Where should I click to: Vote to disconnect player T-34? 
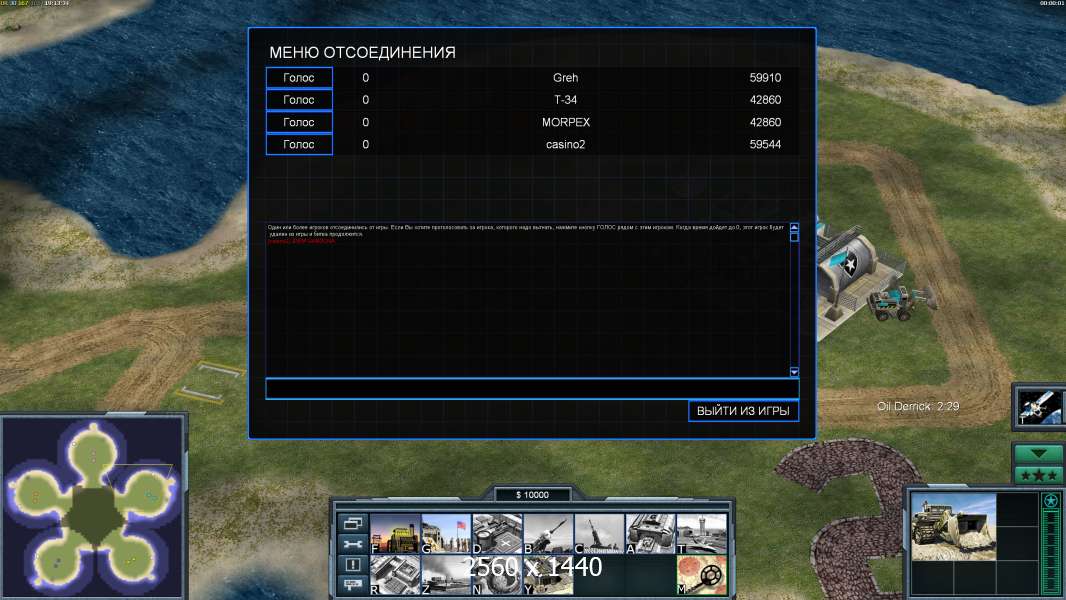point(299,100)
